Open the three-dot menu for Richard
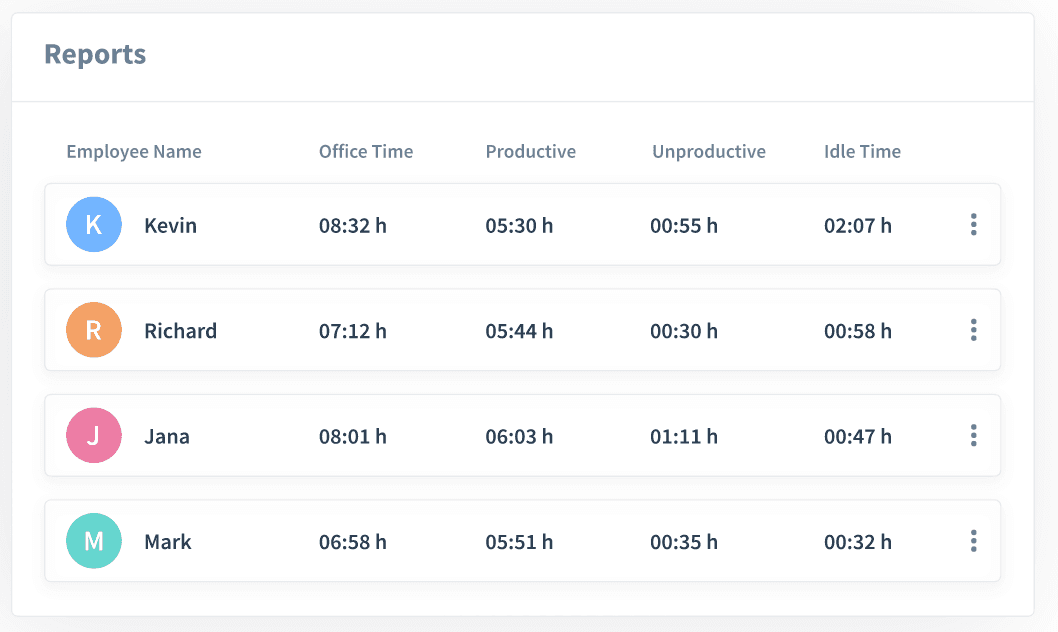Viewport: 1058px width, 632px height. tap(973, 330)
